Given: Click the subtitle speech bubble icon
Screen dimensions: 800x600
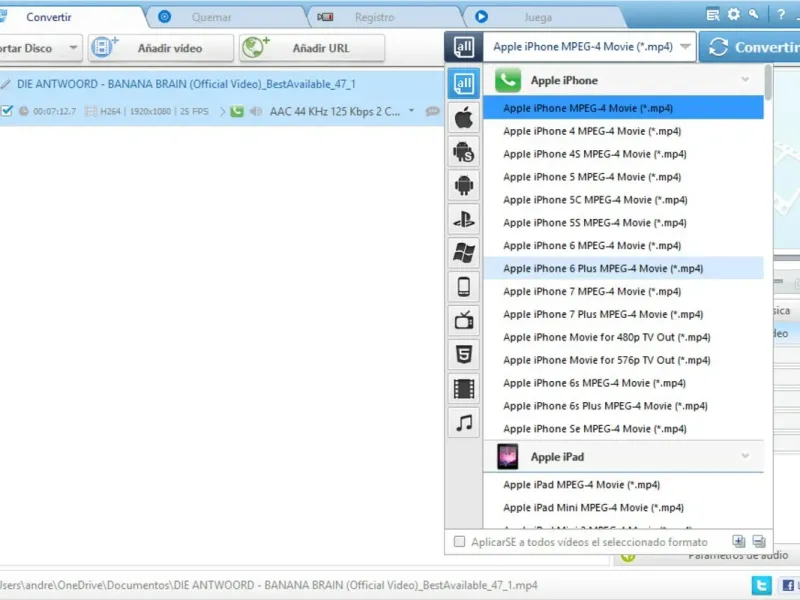Looking at the screenshot, I should [433, 111].
